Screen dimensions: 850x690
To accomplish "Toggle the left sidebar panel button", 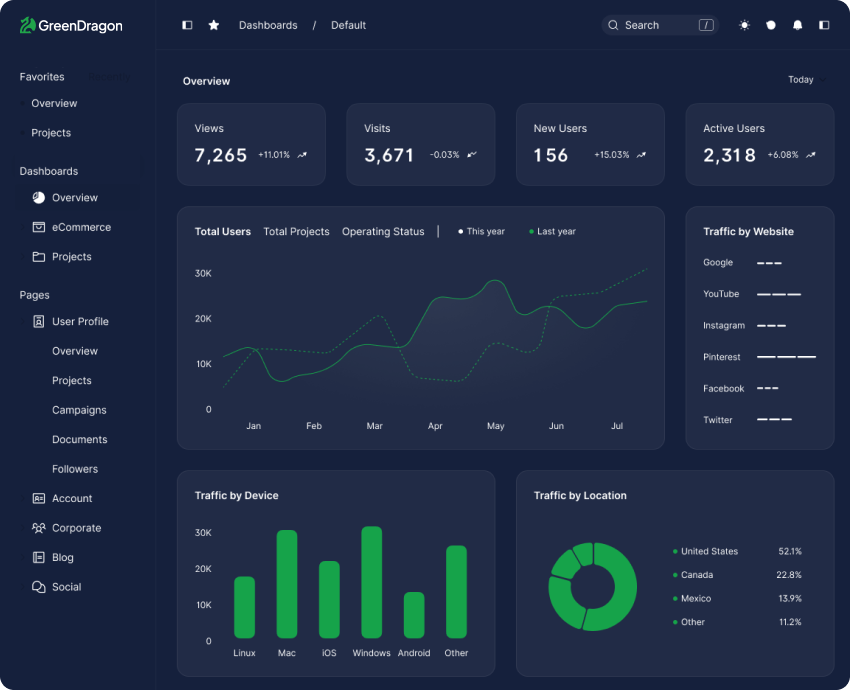I will click(x=187, y=25).
